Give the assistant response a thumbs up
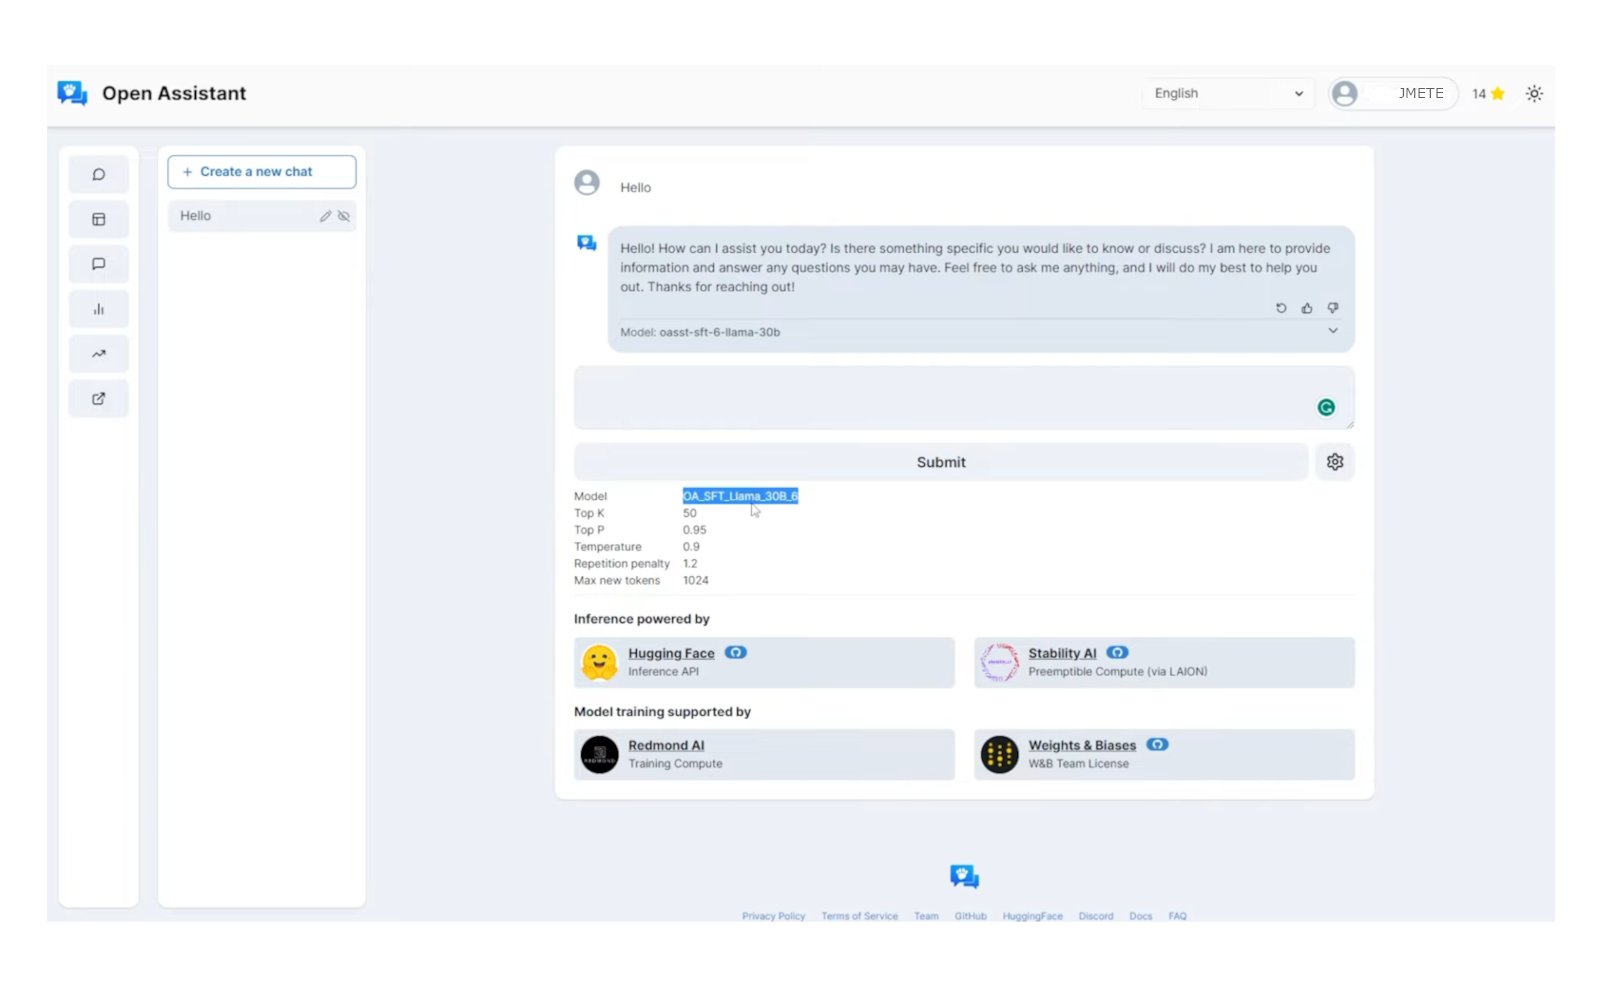Image resolution: width=1600 pixels, height=1000 pixels. 1307,308
